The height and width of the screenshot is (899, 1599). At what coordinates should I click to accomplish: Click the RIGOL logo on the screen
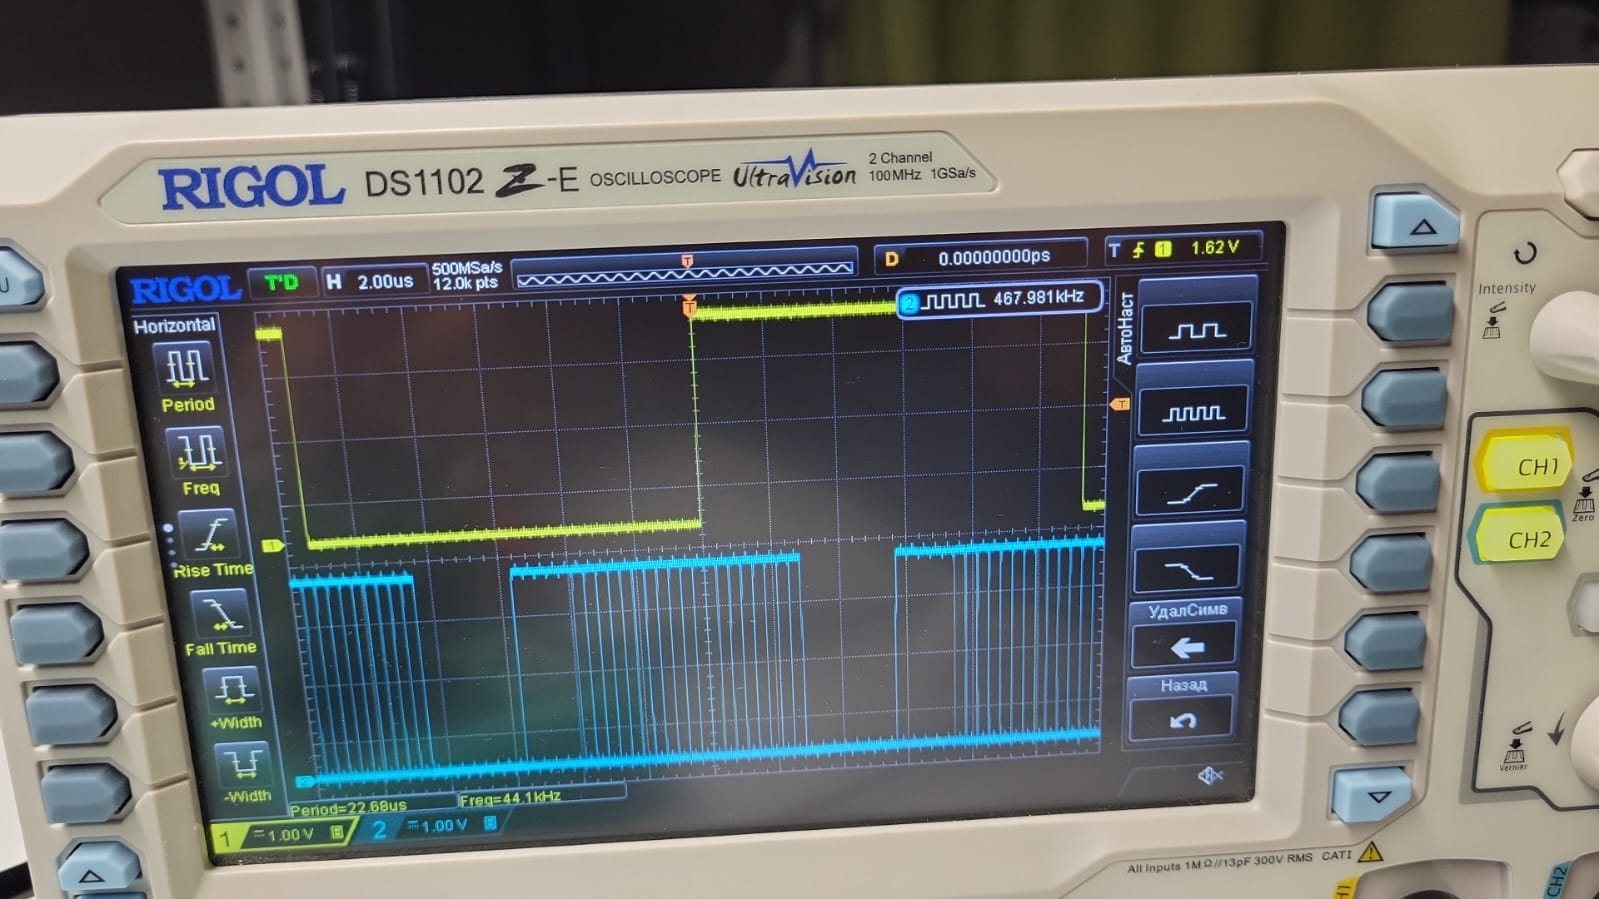[x=186, y=289]
